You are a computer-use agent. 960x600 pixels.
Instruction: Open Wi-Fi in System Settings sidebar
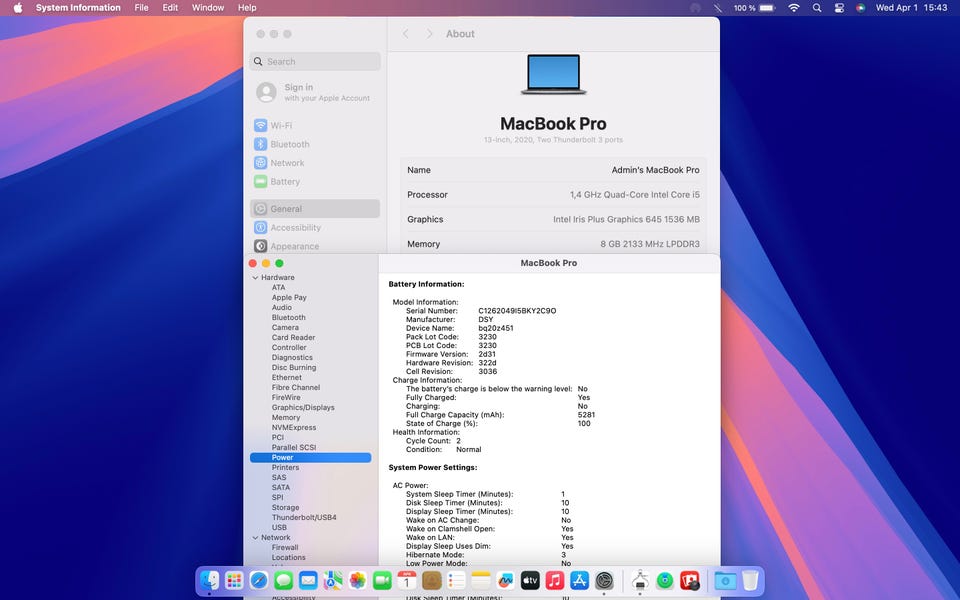click(x=315, y=126)
